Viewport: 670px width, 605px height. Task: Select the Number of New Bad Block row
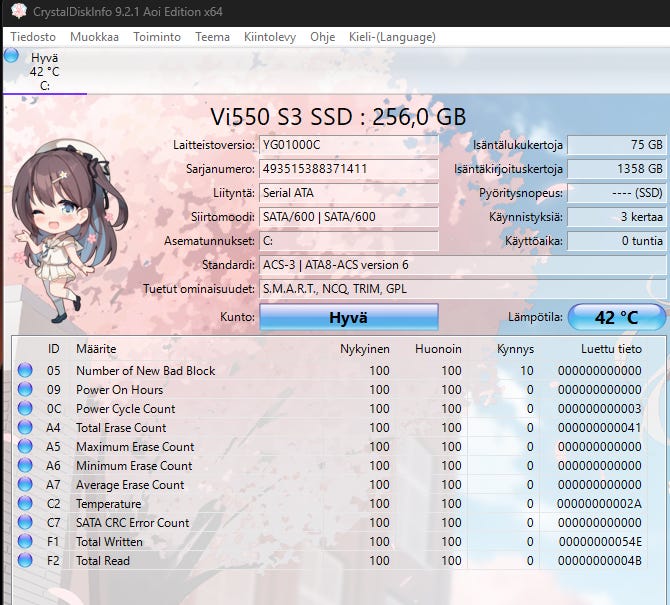coord(330,370)
